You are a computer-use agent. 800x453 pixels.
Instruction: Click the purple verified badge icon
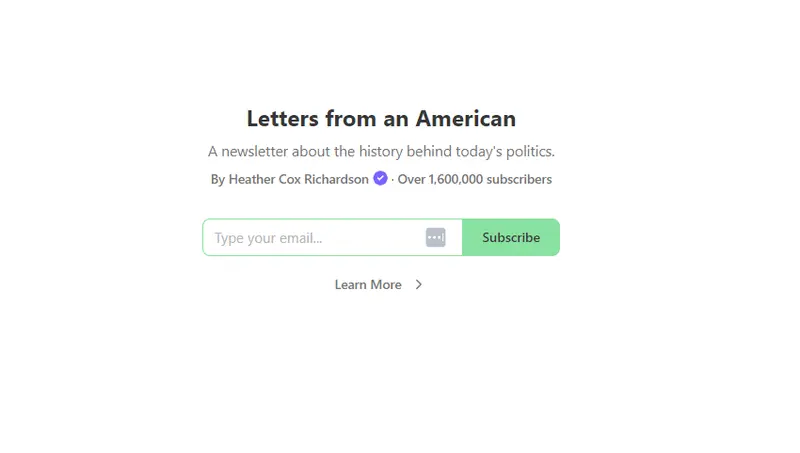tap(380, 179)
